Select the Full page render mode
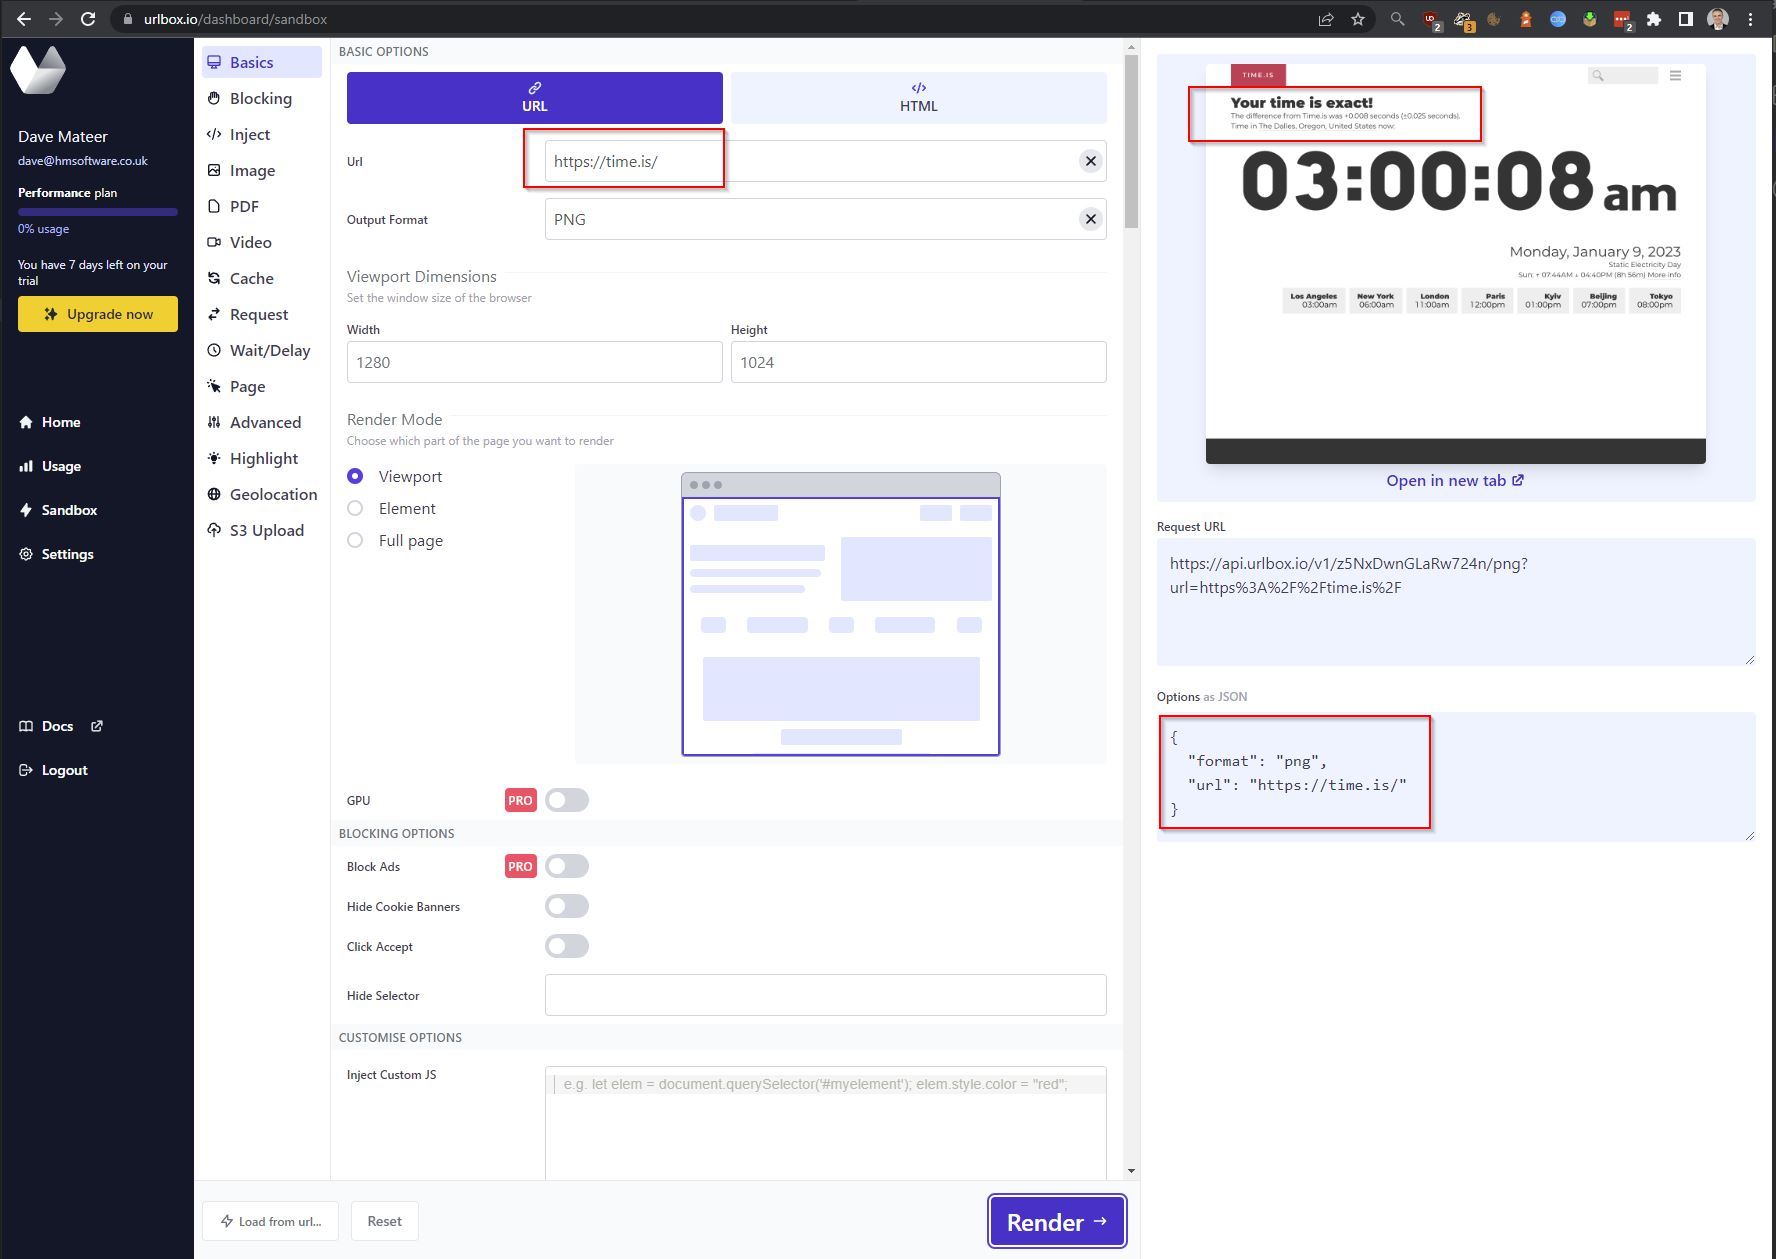This screenshot has height=1259, width=1776. click(355, 540)
